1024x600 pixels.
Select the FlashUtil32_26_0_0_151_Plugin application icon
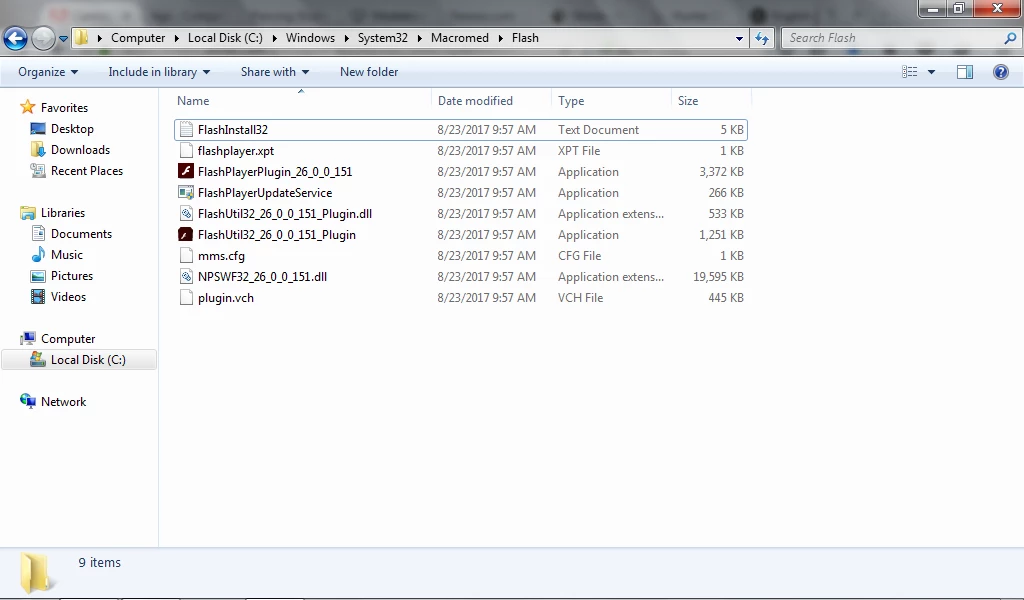pos(186,234)
